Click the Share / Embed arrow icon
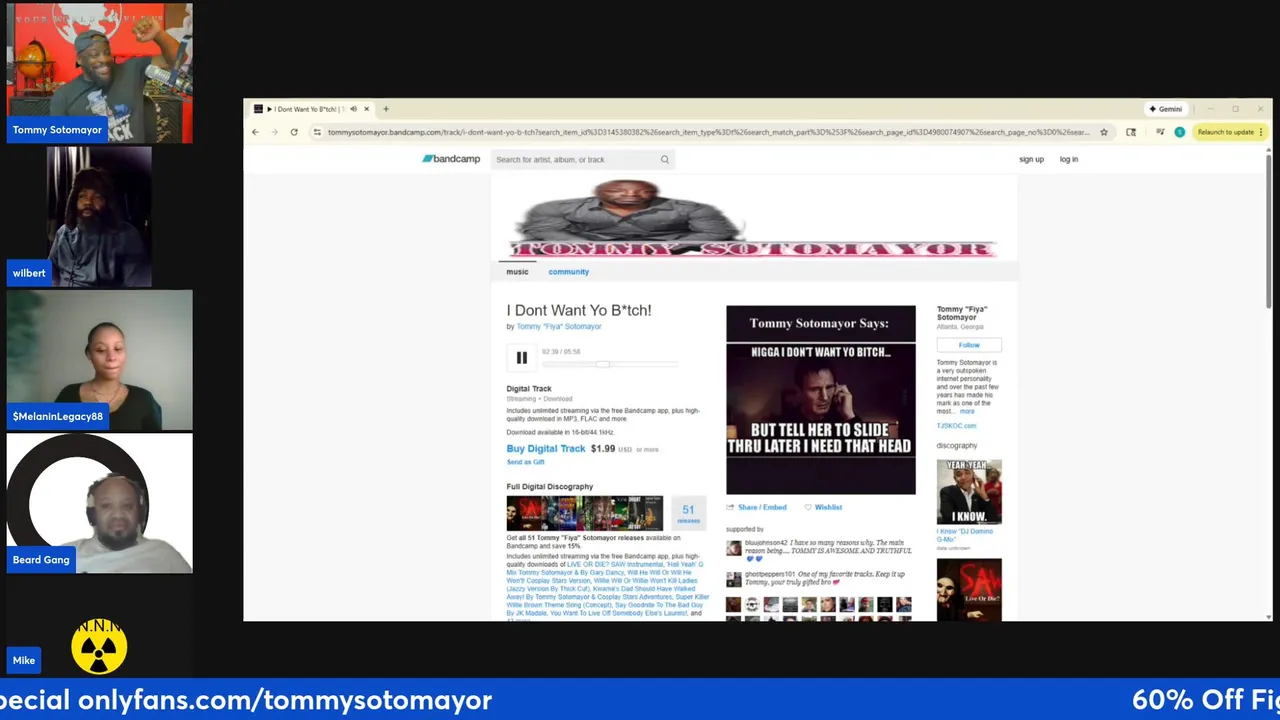The width and height of the screenshot is (1280, 720). [730, 507]
